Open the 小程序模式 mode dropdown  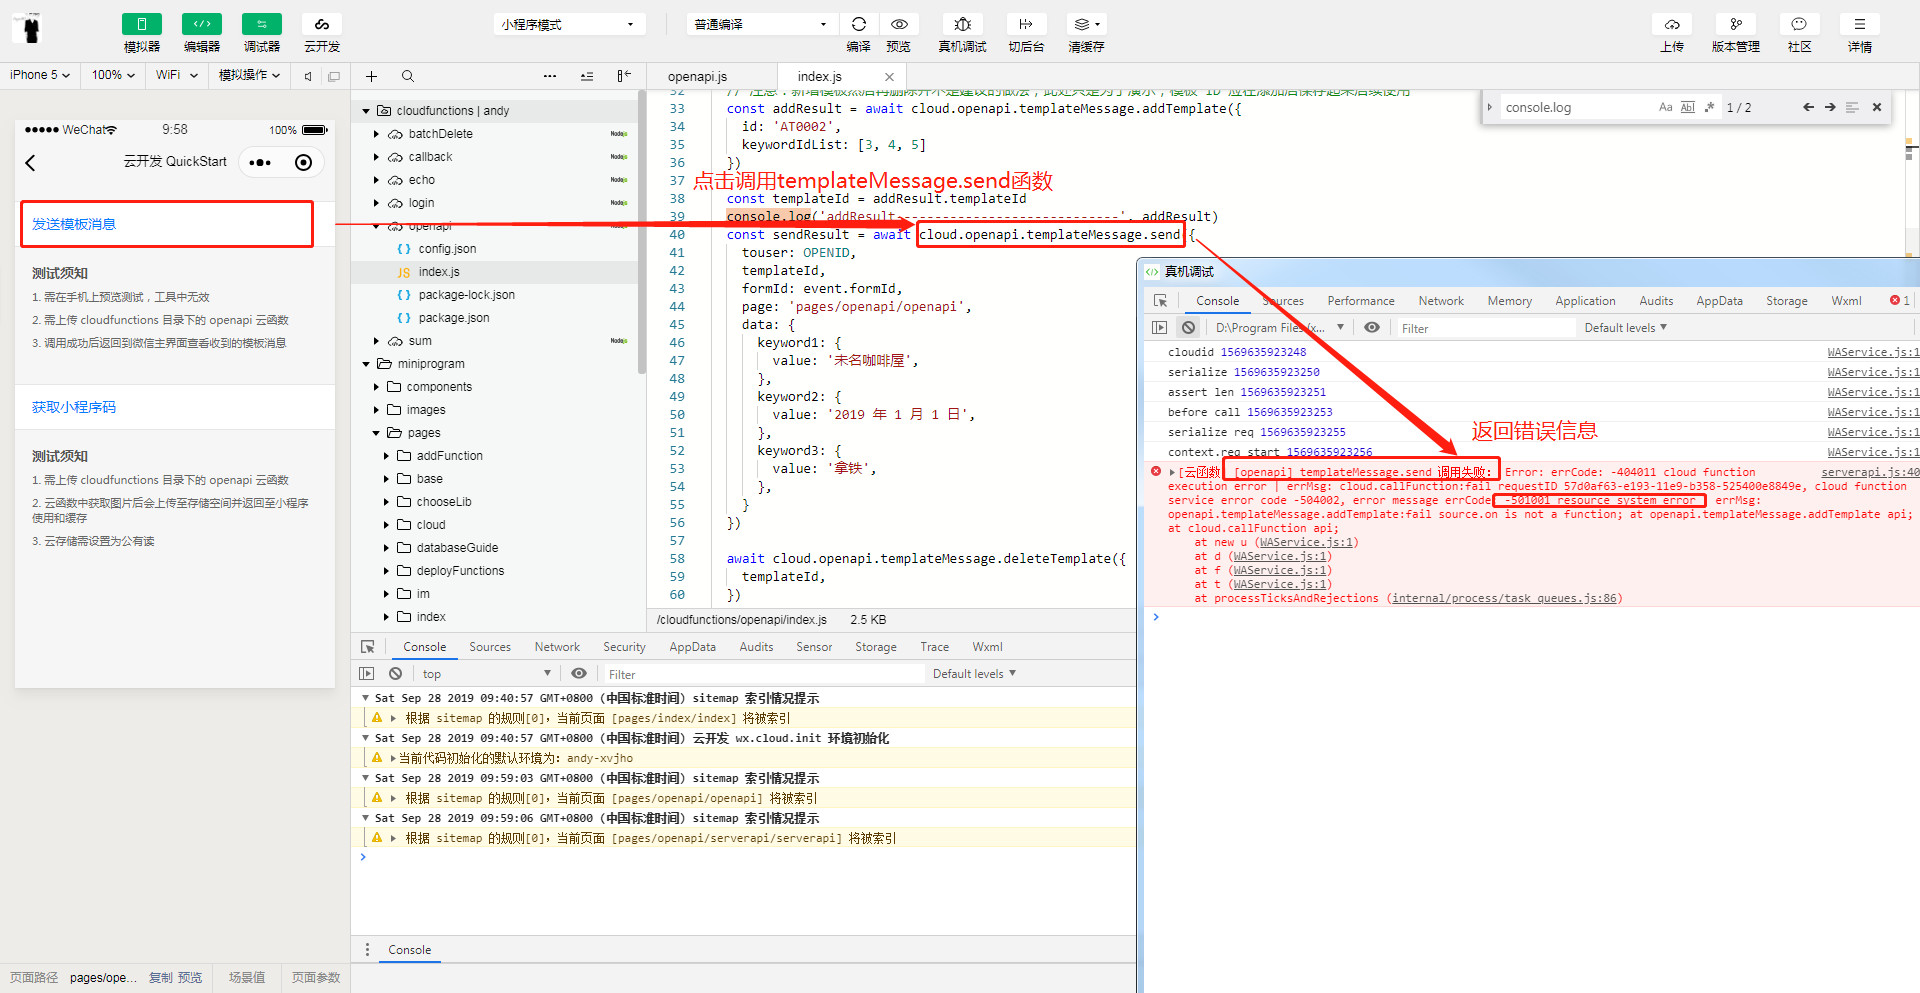[568, 24]
